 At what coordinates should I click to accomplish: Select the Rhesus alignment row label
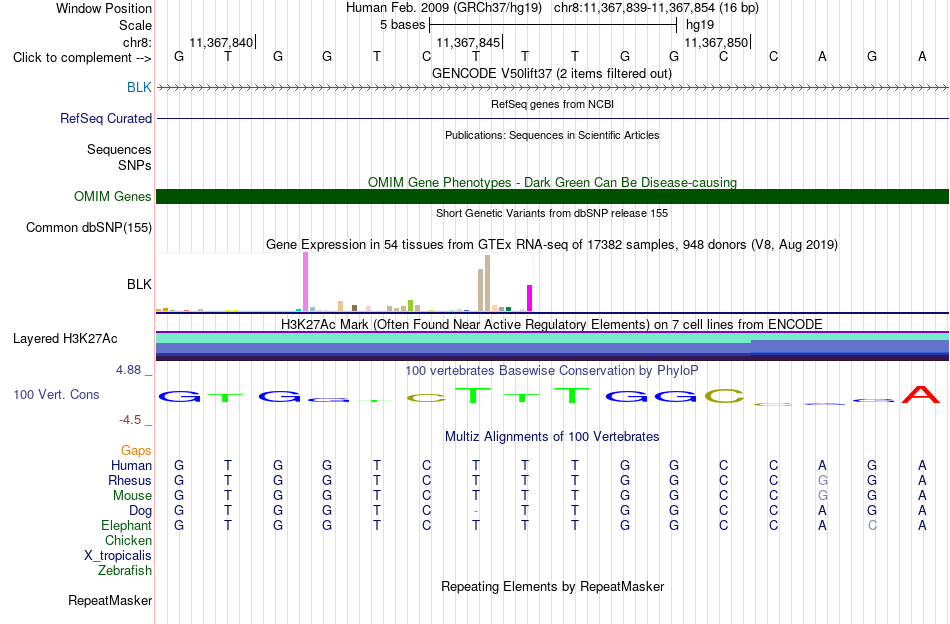pyautogui.click(x=130, y=480)
